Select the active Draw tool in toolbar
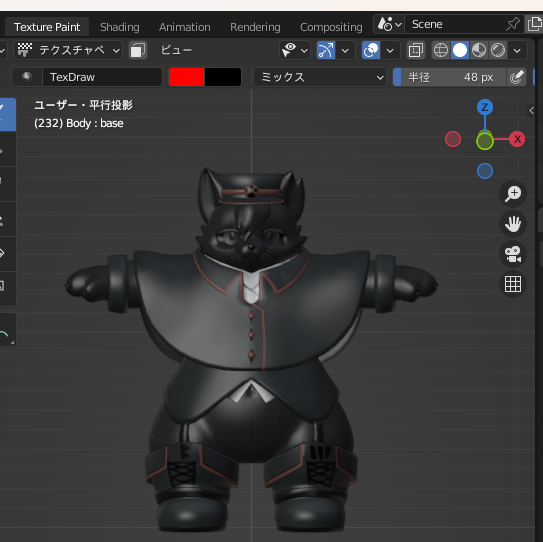 (x=7, y=114)
